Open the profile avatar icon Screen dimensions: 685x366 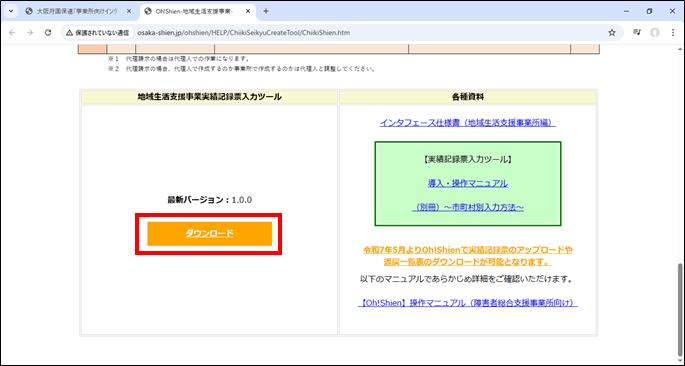pos(654,33)
